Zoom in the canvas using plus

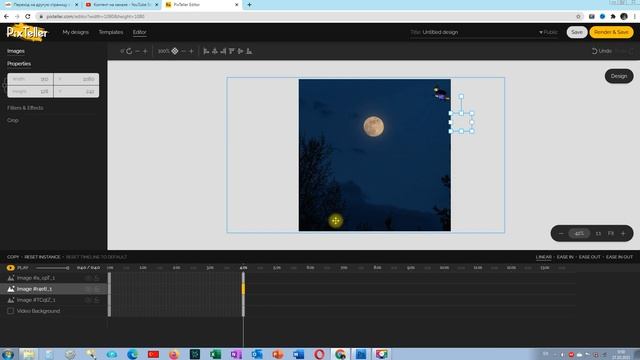pos(623,233)
